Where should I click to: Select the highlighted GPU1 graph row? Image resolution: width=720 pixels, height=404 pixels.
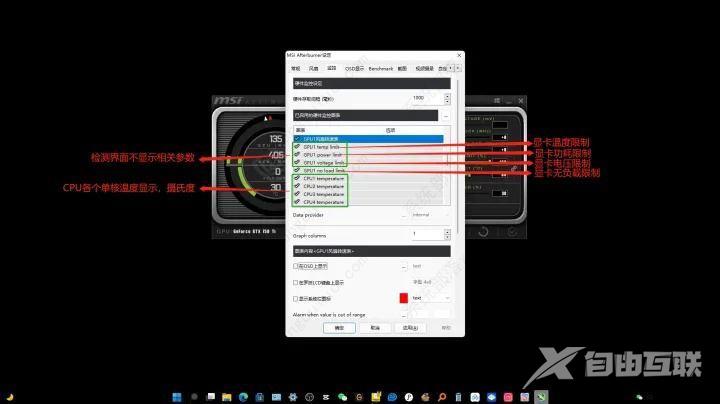pyautogui.click(x=368, y=139)
